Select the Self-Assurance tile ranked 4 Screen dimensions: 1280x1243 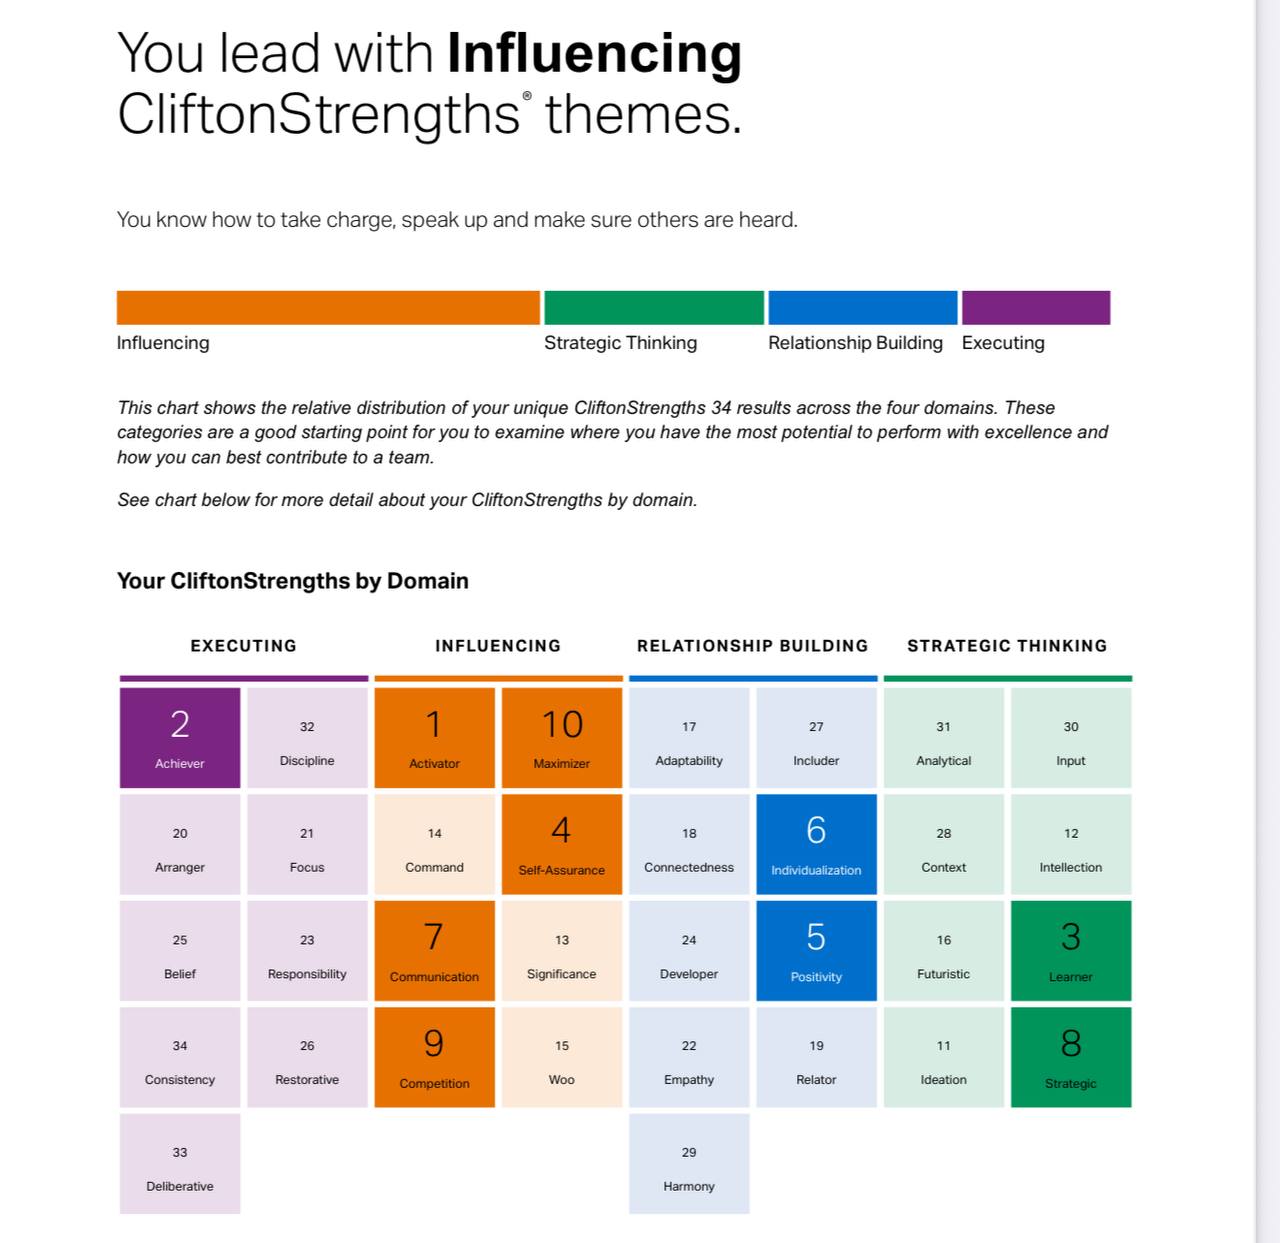point(562,844)
